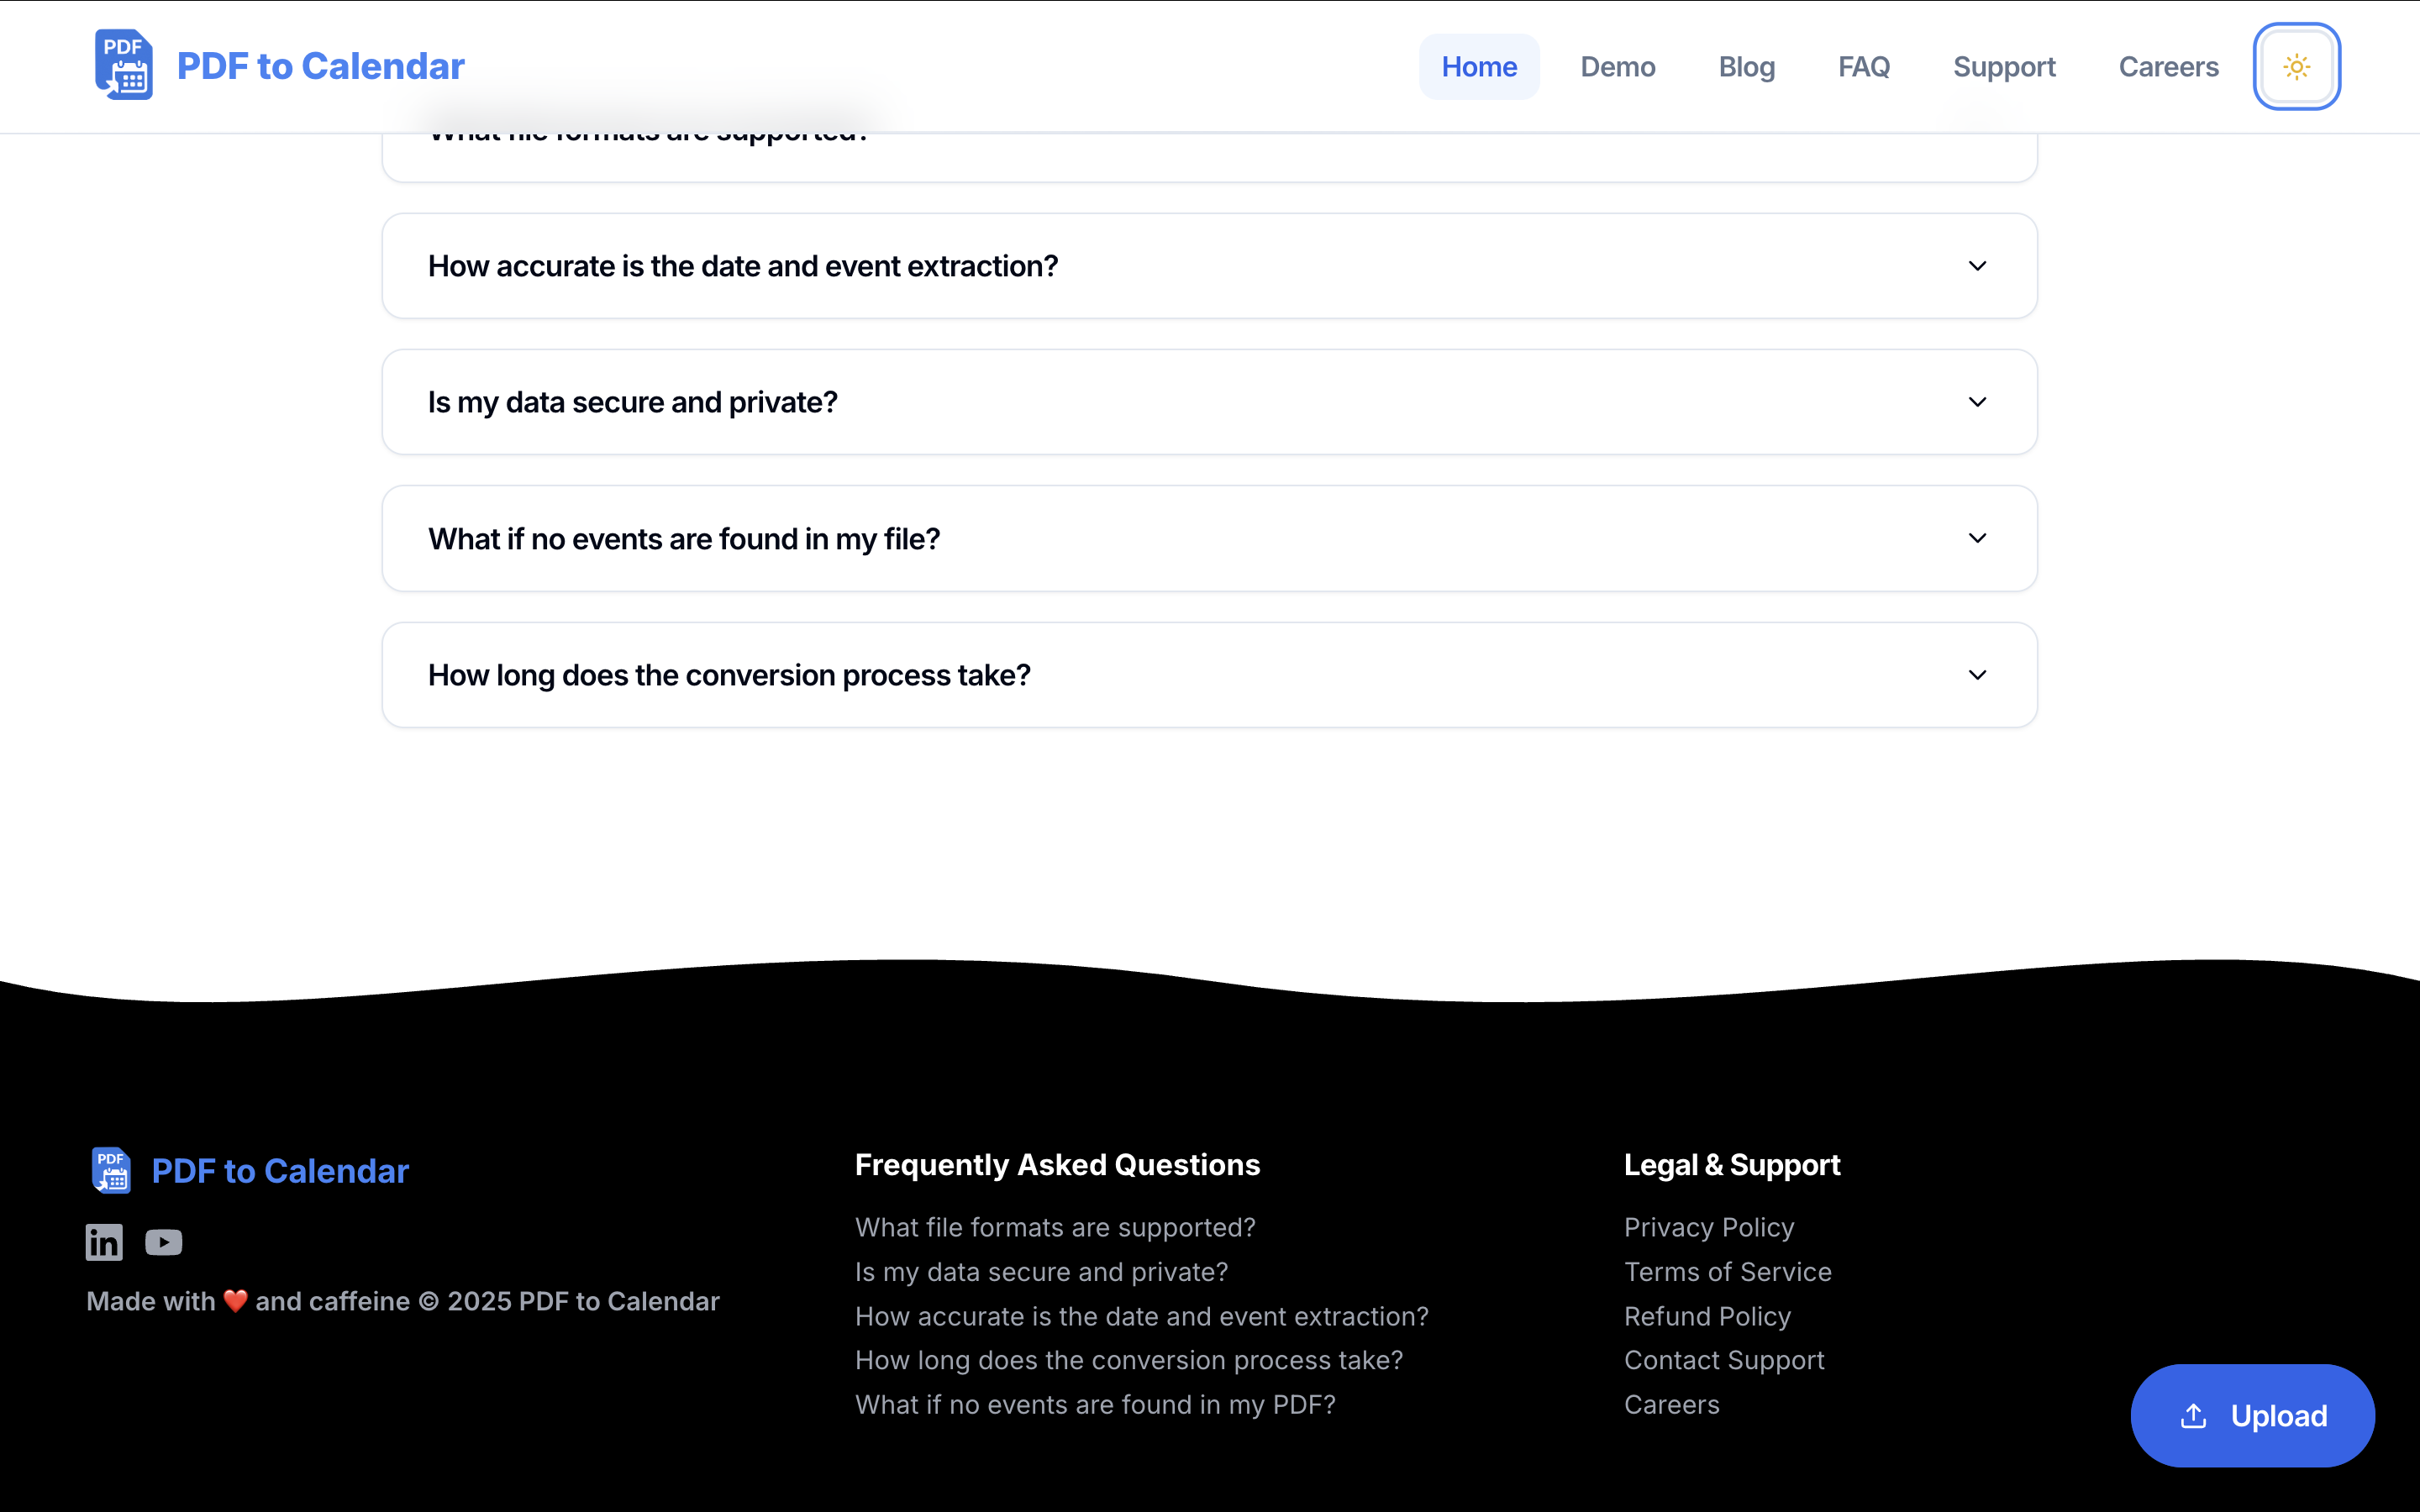Click the footer PDF to Calendar logo icon
This screenshot has height=1512, width=2420.
click(x=111, y=1170)
